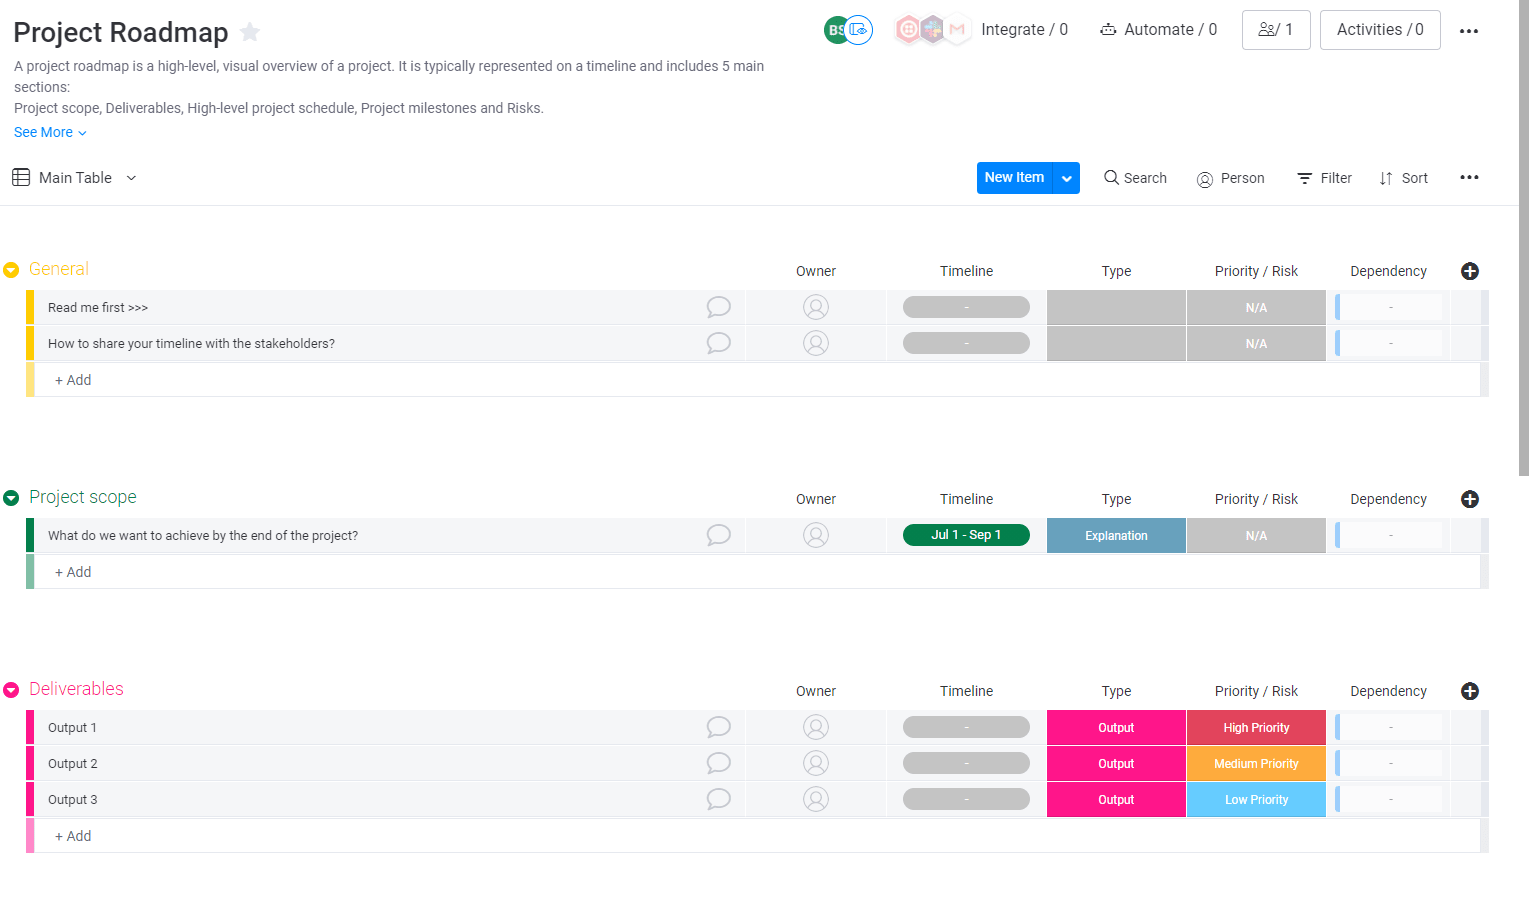Expand description with See More

point(50,132)
